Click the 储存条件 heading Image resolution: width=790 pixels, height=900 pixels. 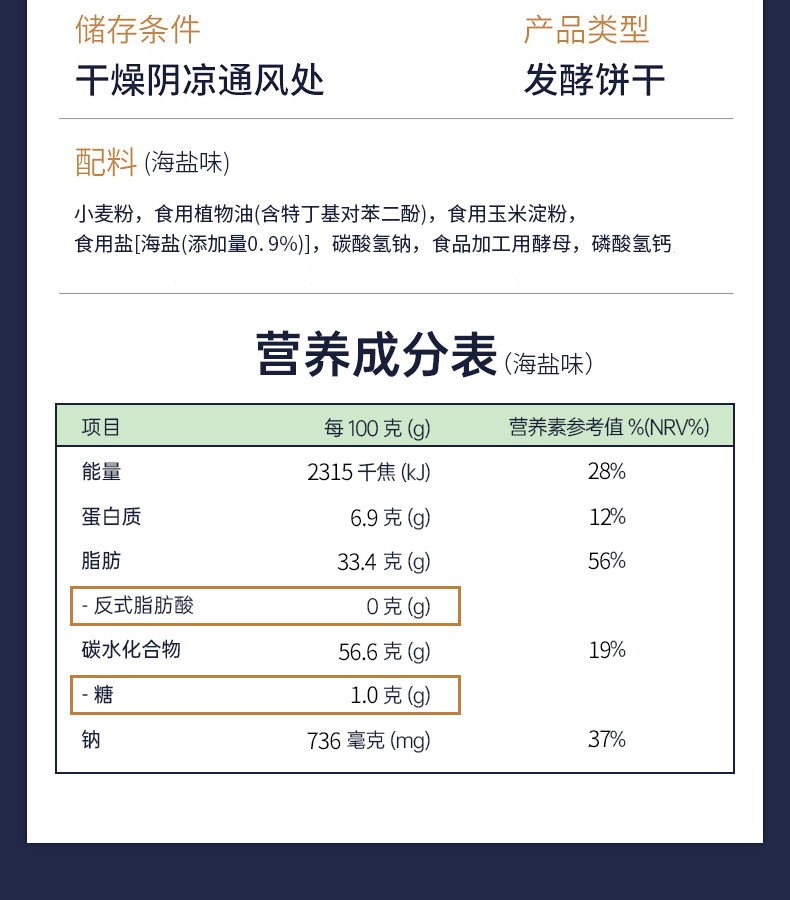(138, 30)
